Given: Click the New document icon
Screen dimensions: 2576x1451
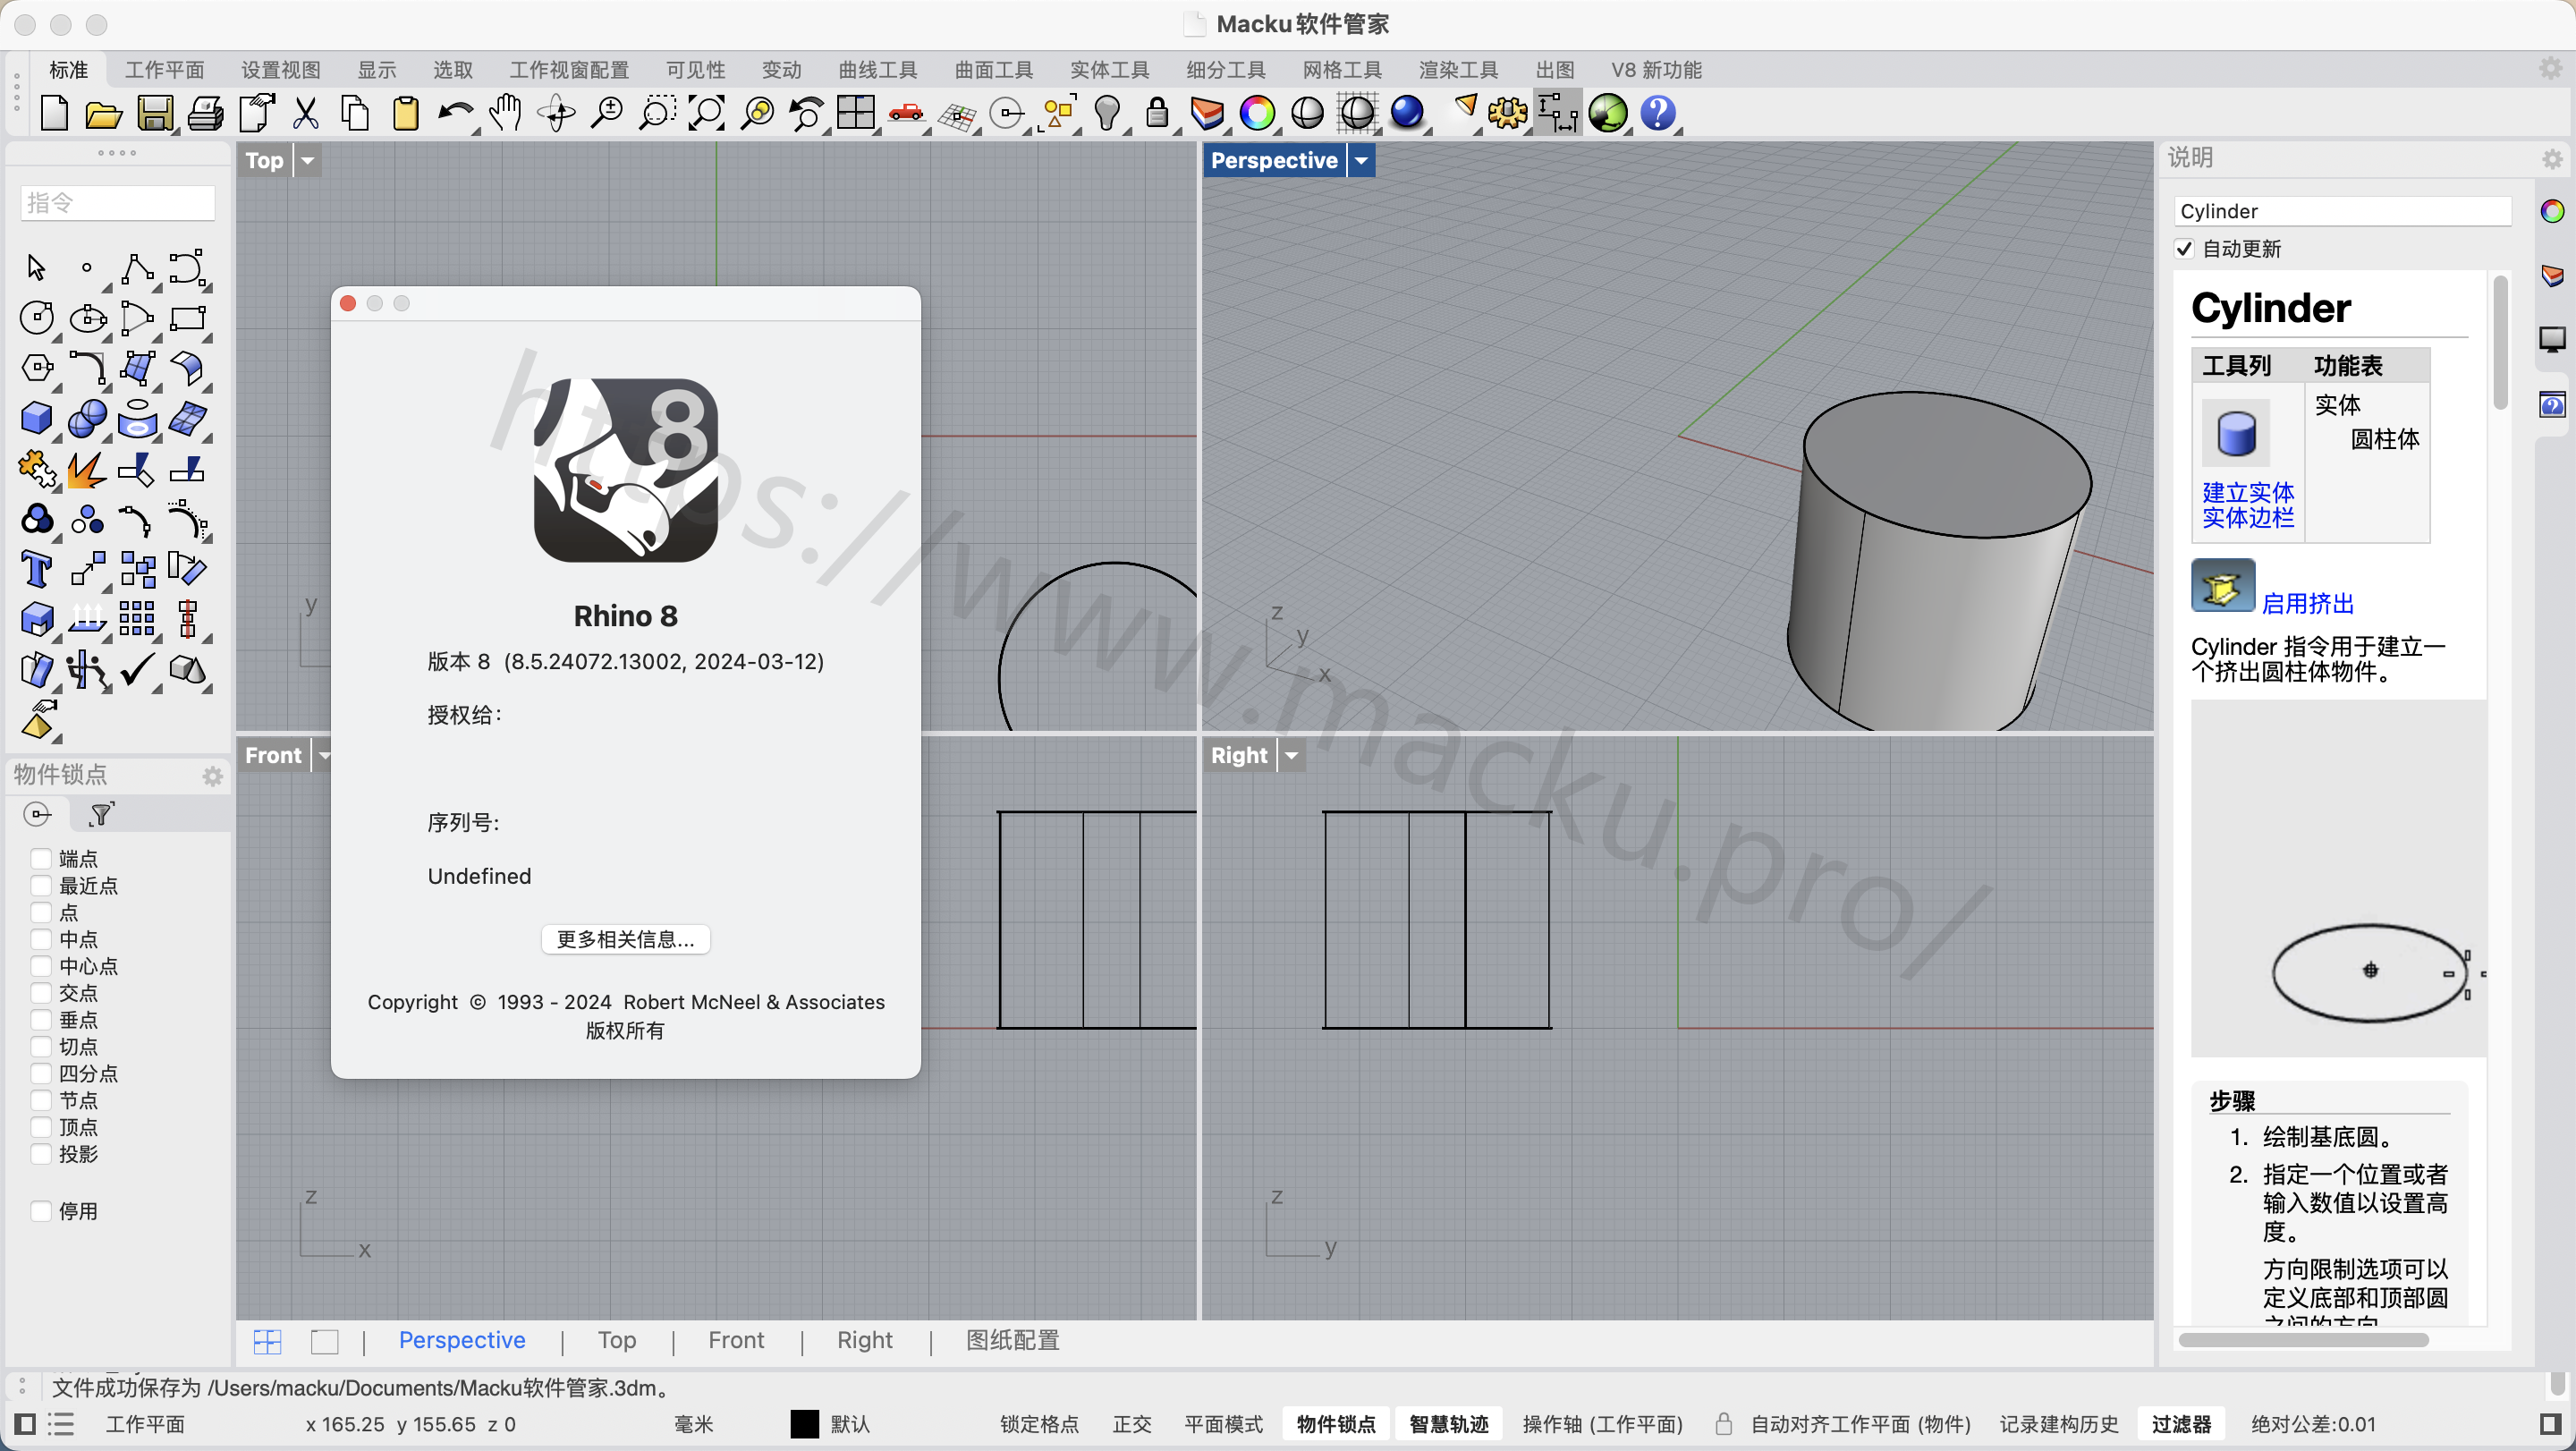Looking at the screenshot, I should click(x=54, y=113).
